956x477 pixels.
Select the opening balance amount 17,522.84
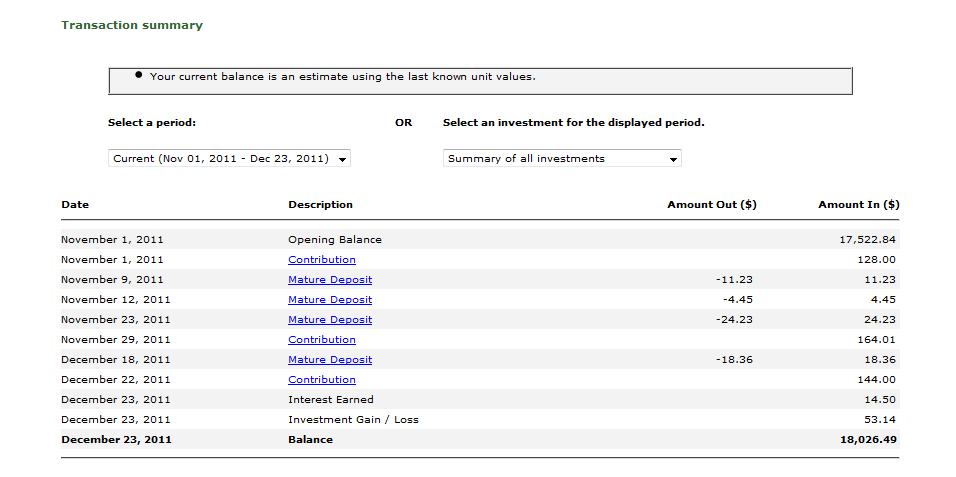coord(868,239)
